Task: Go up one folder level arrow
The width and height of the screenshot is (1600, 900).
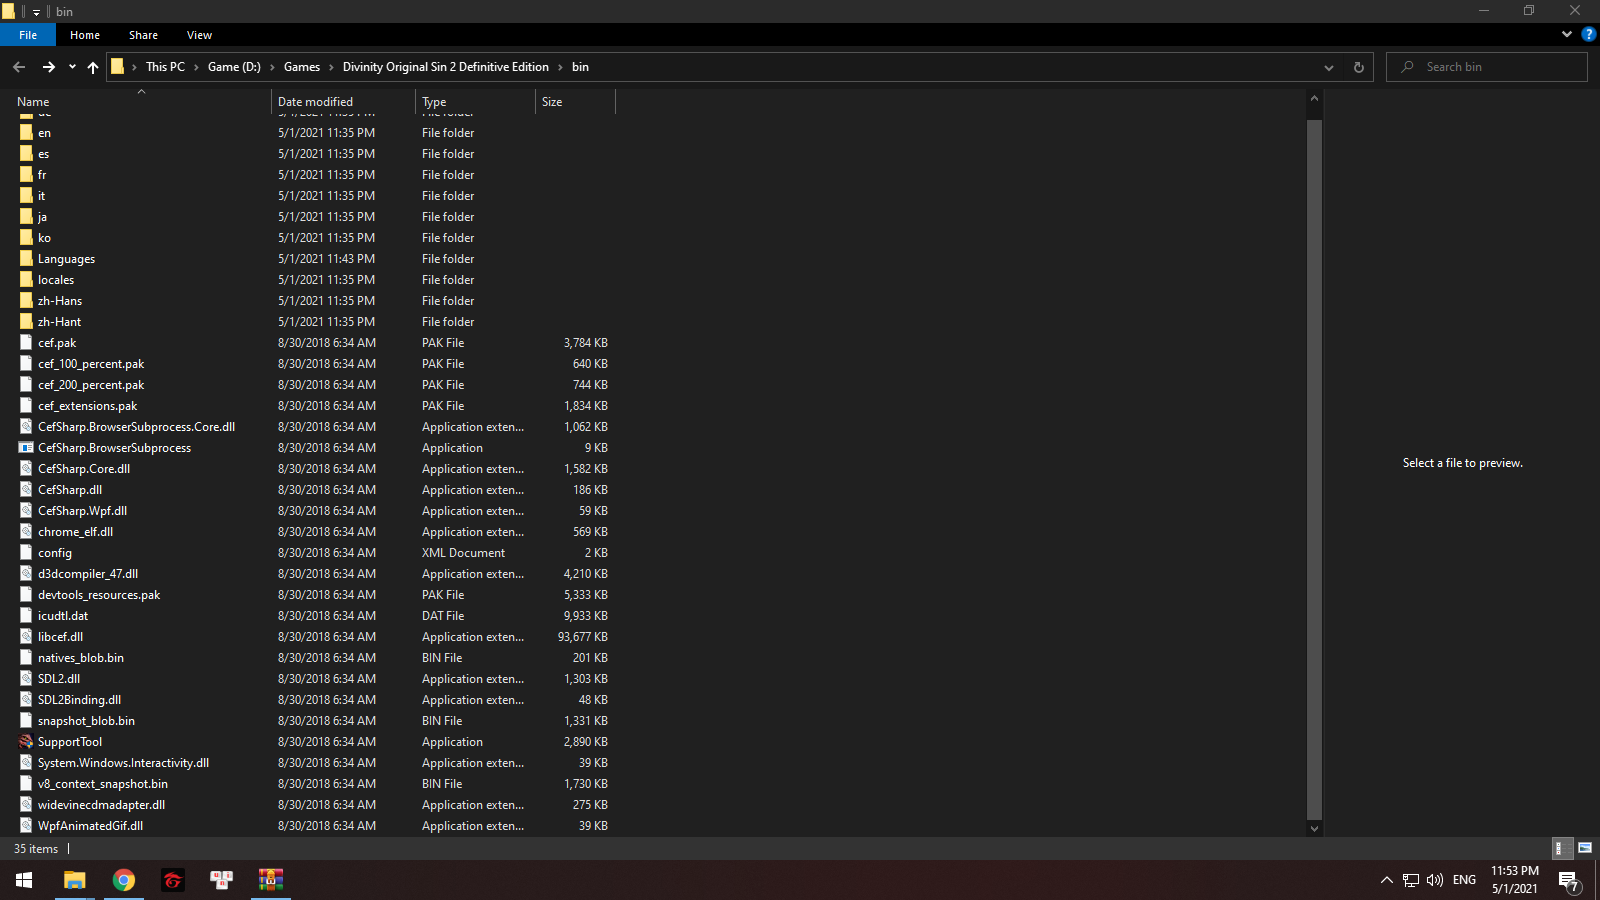Action: point(93,67)
